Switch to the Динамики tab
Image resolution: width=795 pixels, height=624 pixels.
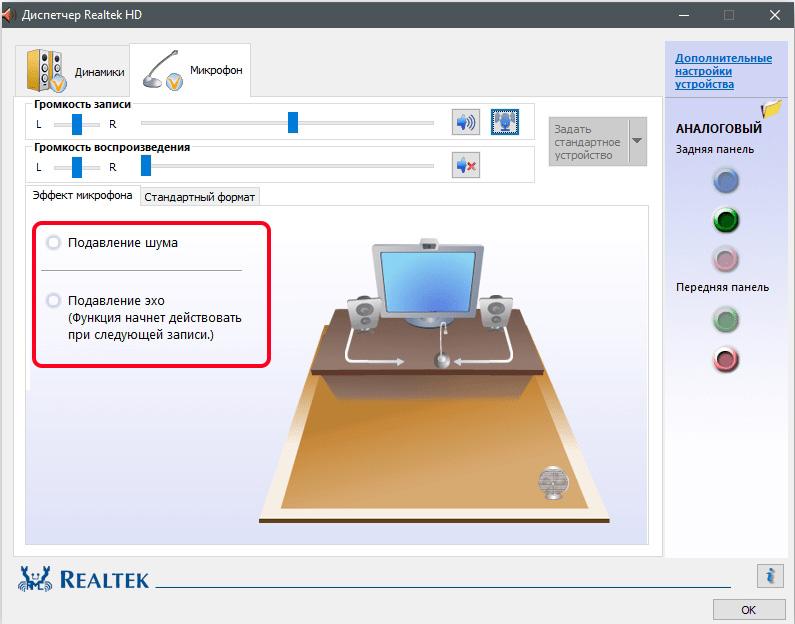point(73,70)
